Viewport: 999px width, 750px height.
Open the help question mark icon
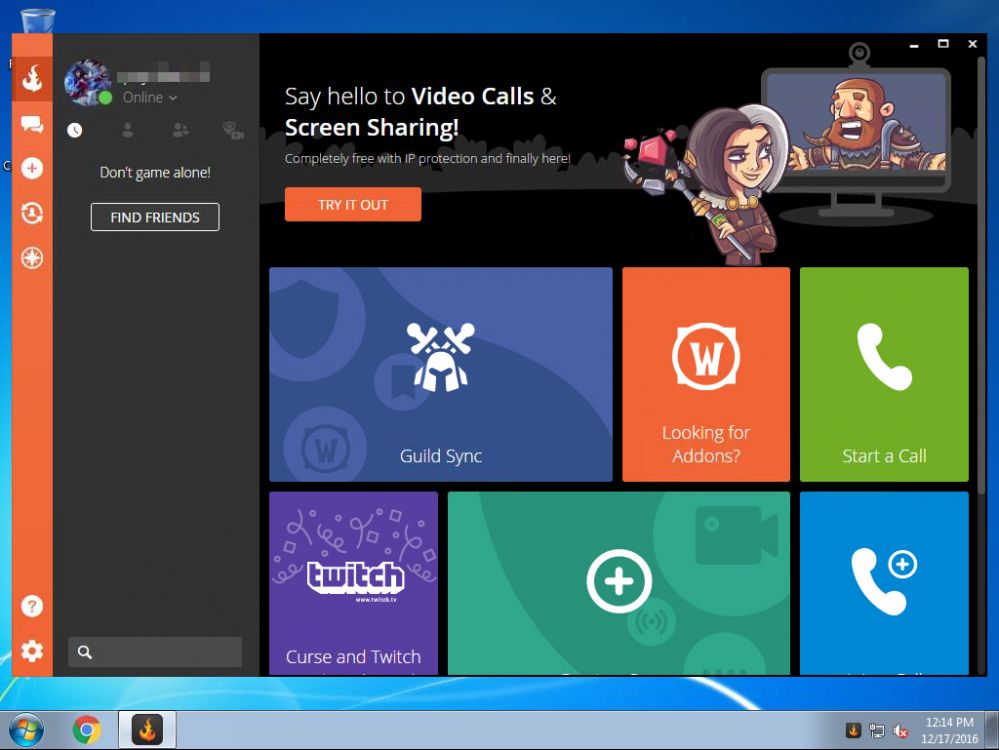point(32,606)
